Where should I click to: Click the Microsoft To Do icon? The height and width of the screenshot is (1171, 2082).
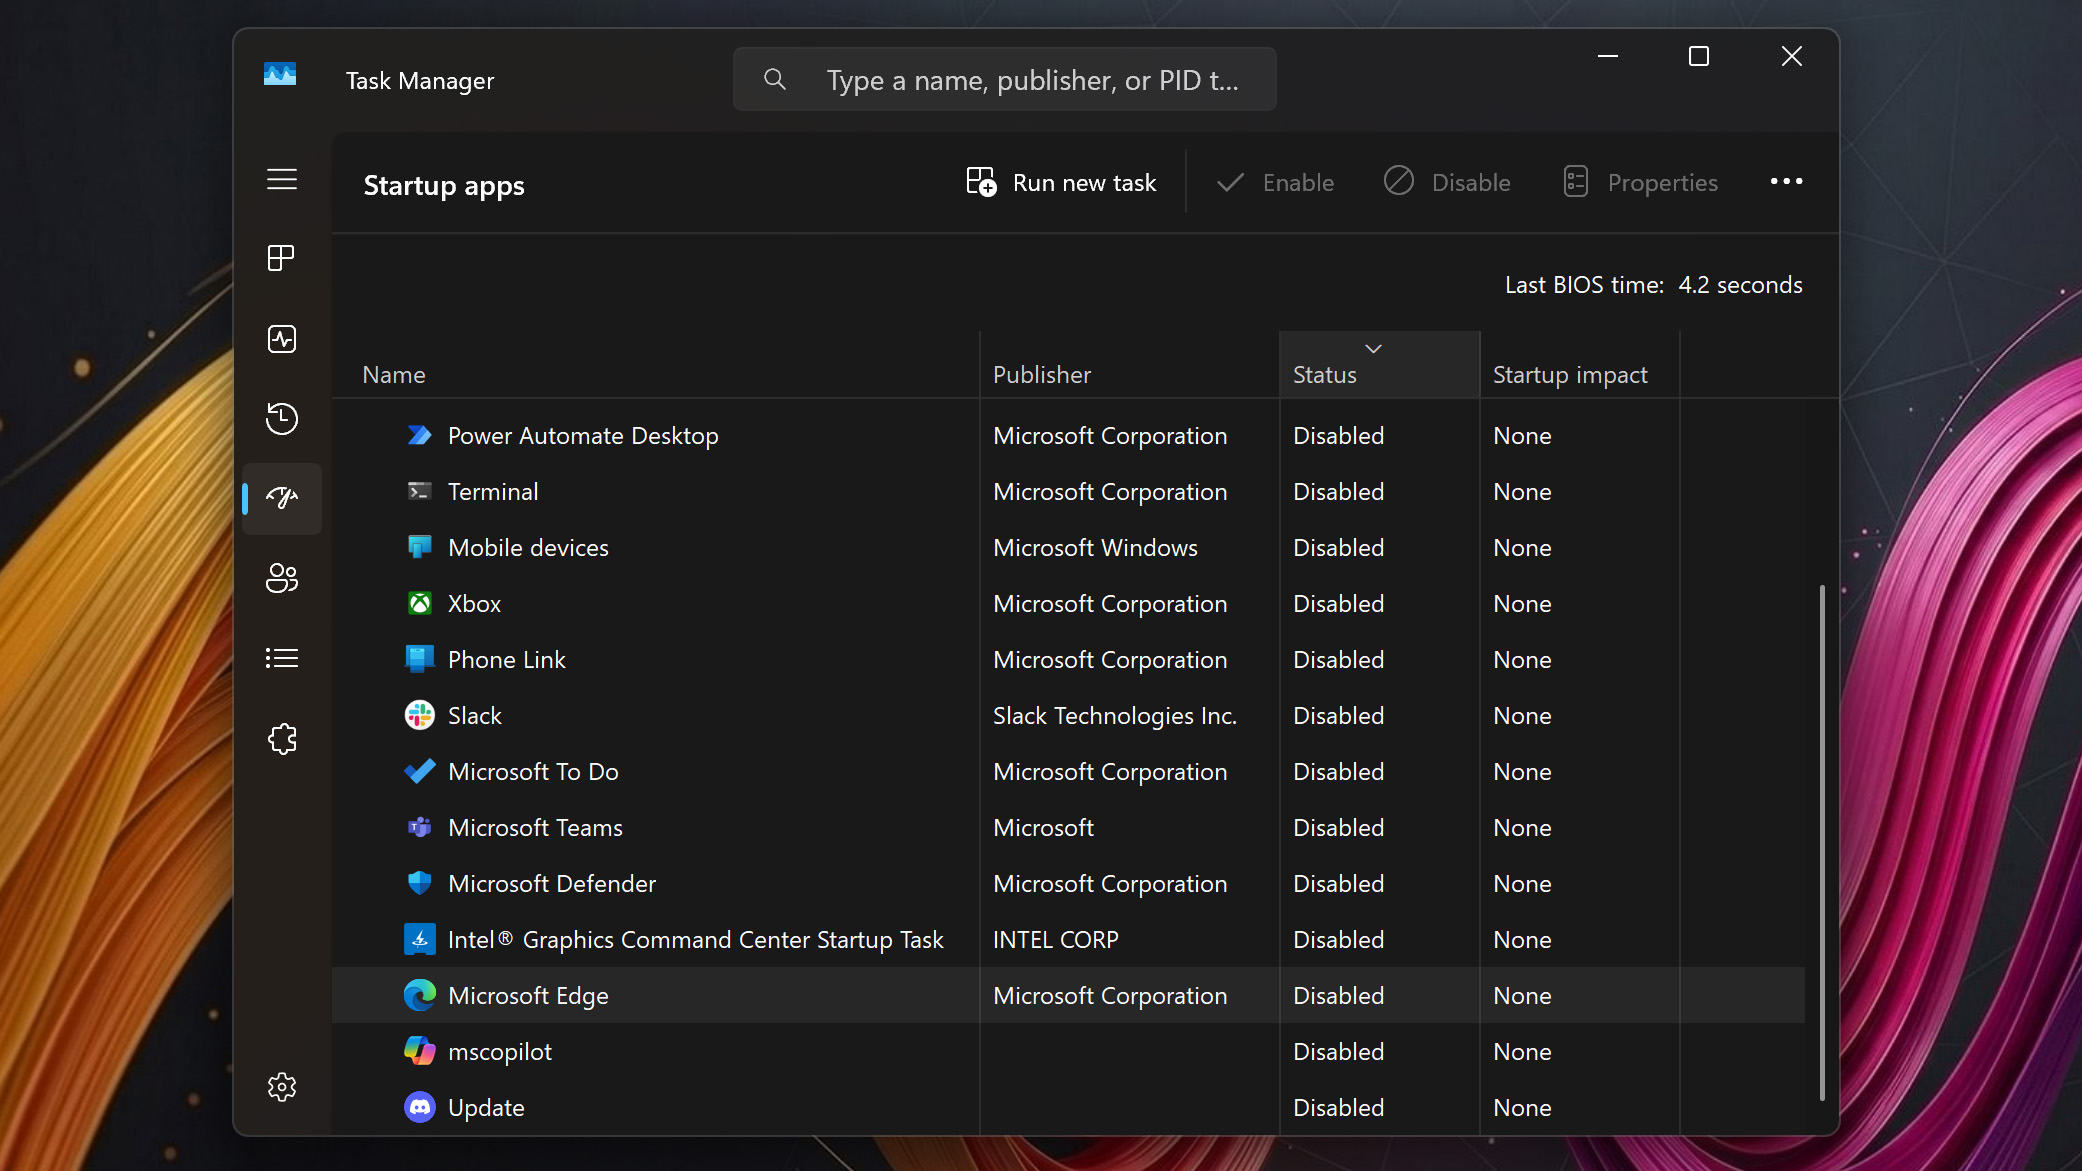pos(420,771)
